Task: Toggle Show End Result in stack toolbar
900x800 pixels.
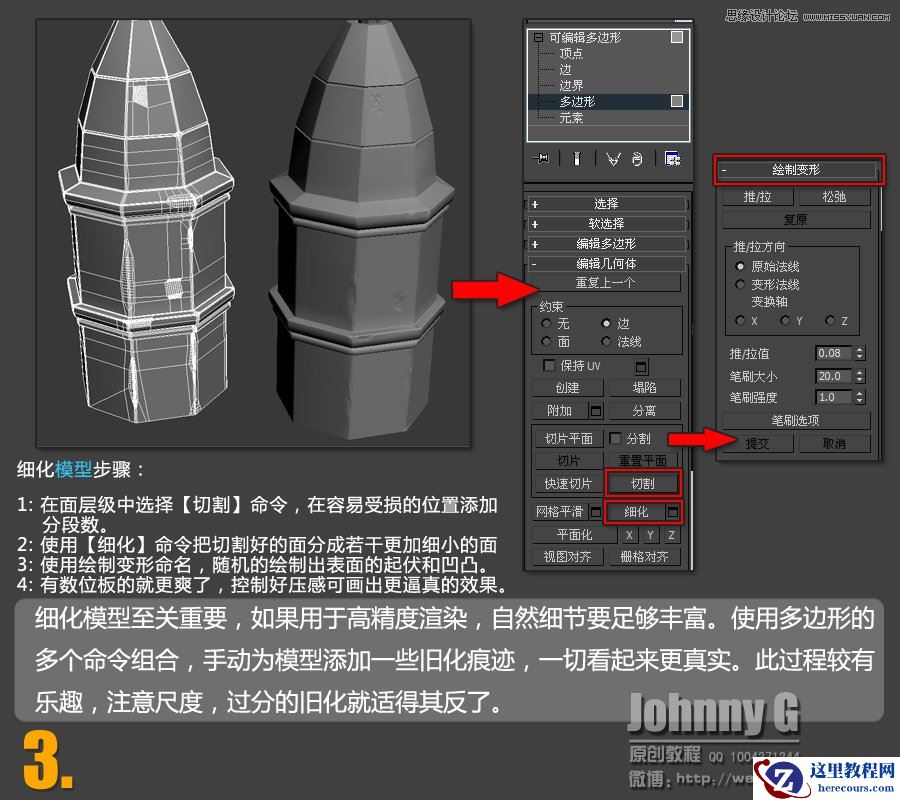Action: click(575, 158)
